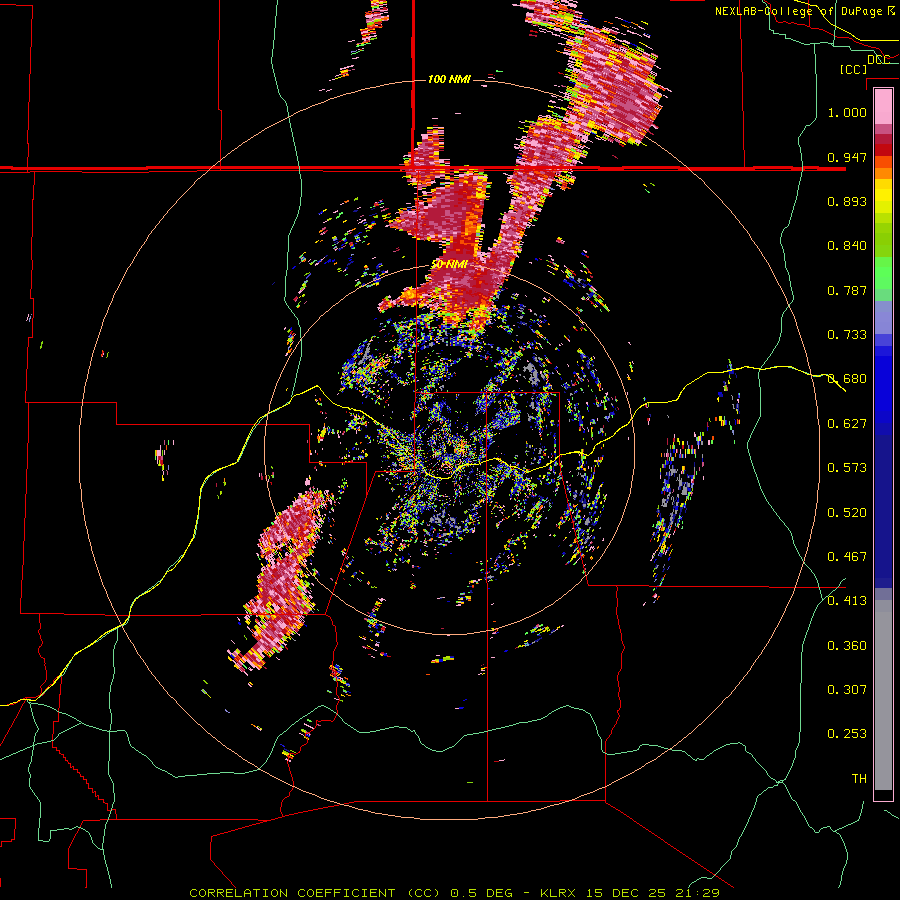Click the 0.253 scale value
The height and width of the screenshot is (900, 900).
pyautogui.click(x=847, y=734)
